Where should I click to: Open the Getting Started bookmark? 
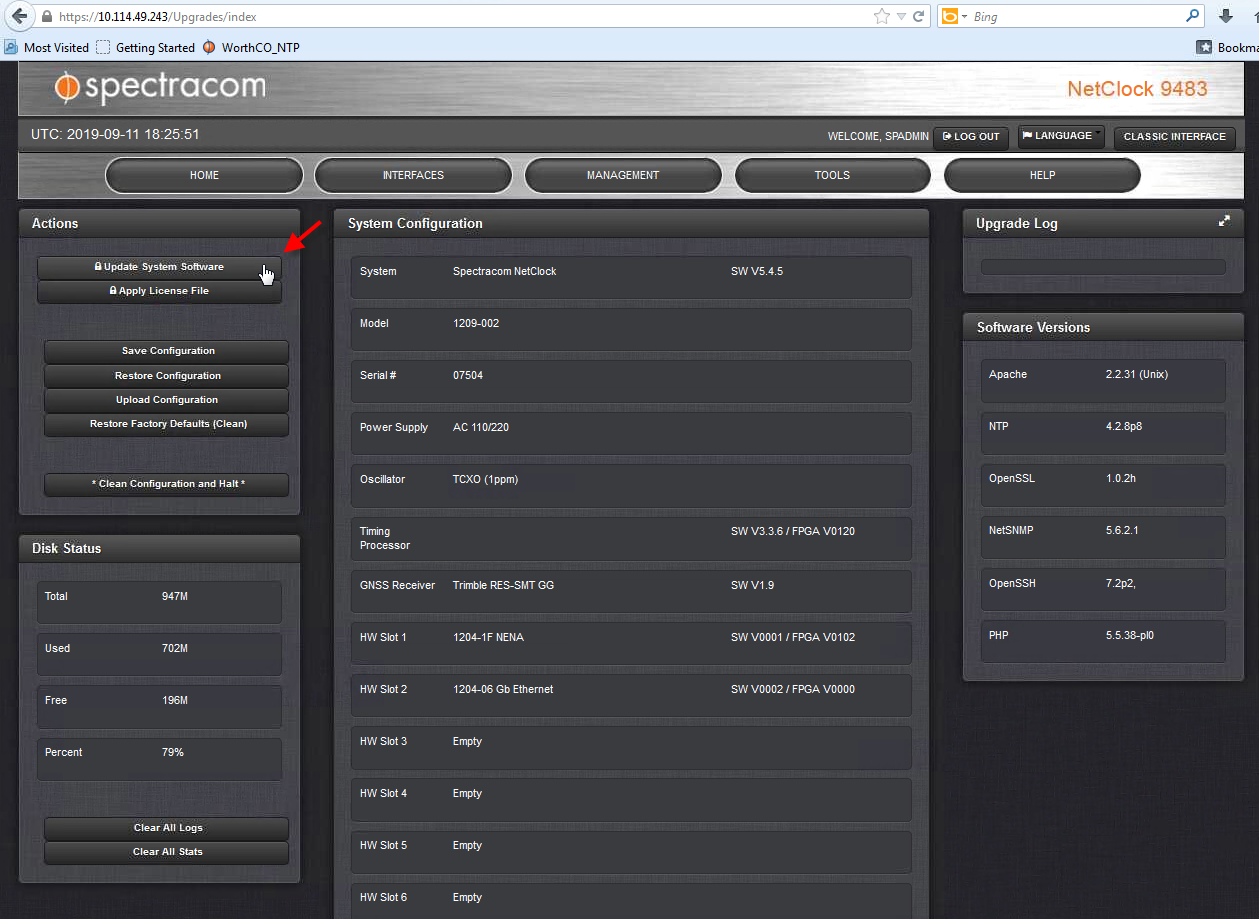pos(146,47)
